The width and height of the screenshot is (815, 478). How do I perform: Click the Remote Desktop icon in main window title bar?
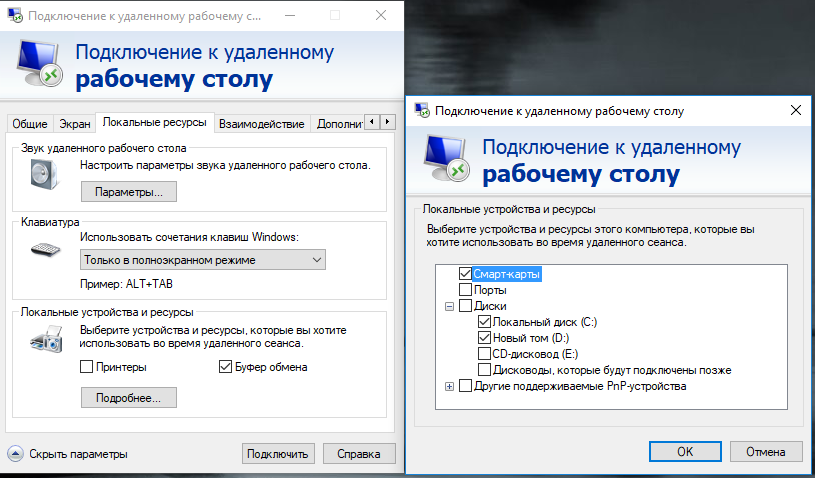pos(15,15)
